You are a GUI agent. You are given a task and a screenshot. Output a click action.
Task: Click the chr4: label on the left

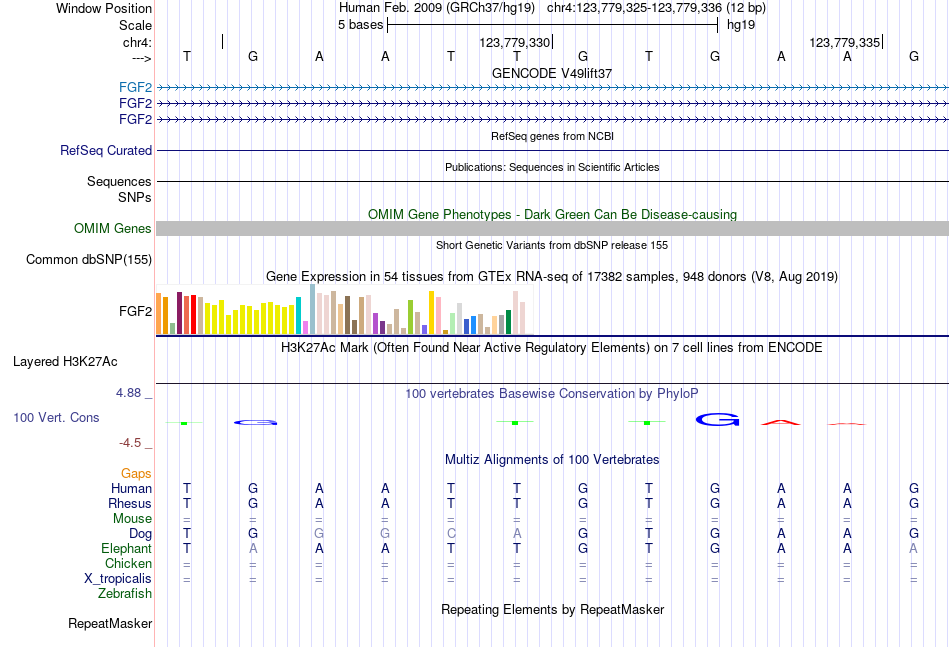(x=137, y=42)
